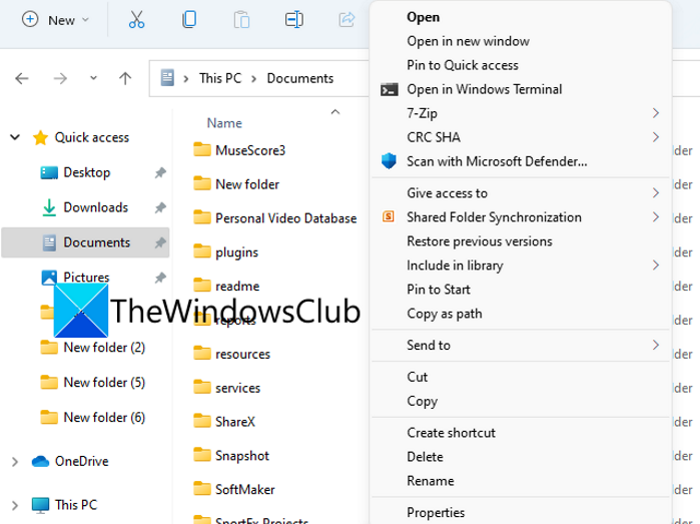Open the New item dropdown
Viewport: 700px width, 524px height.
point(56,20)
